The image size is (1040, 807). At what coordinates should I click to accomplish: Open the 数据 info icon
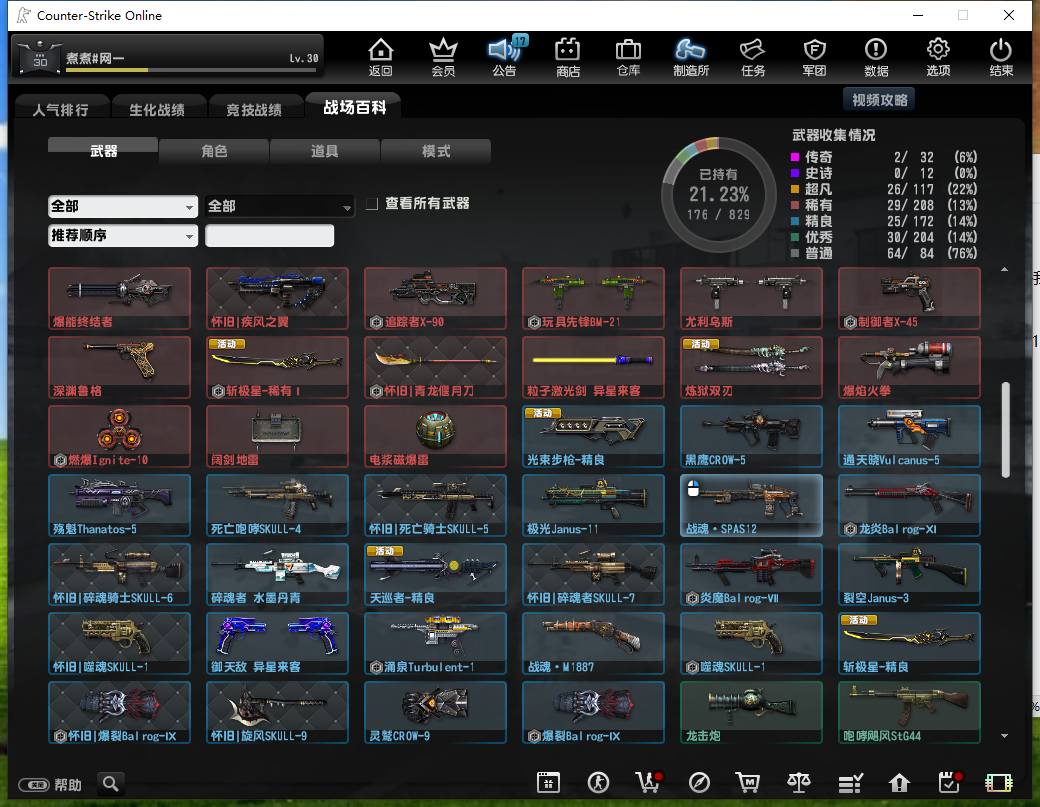[876, 57]
